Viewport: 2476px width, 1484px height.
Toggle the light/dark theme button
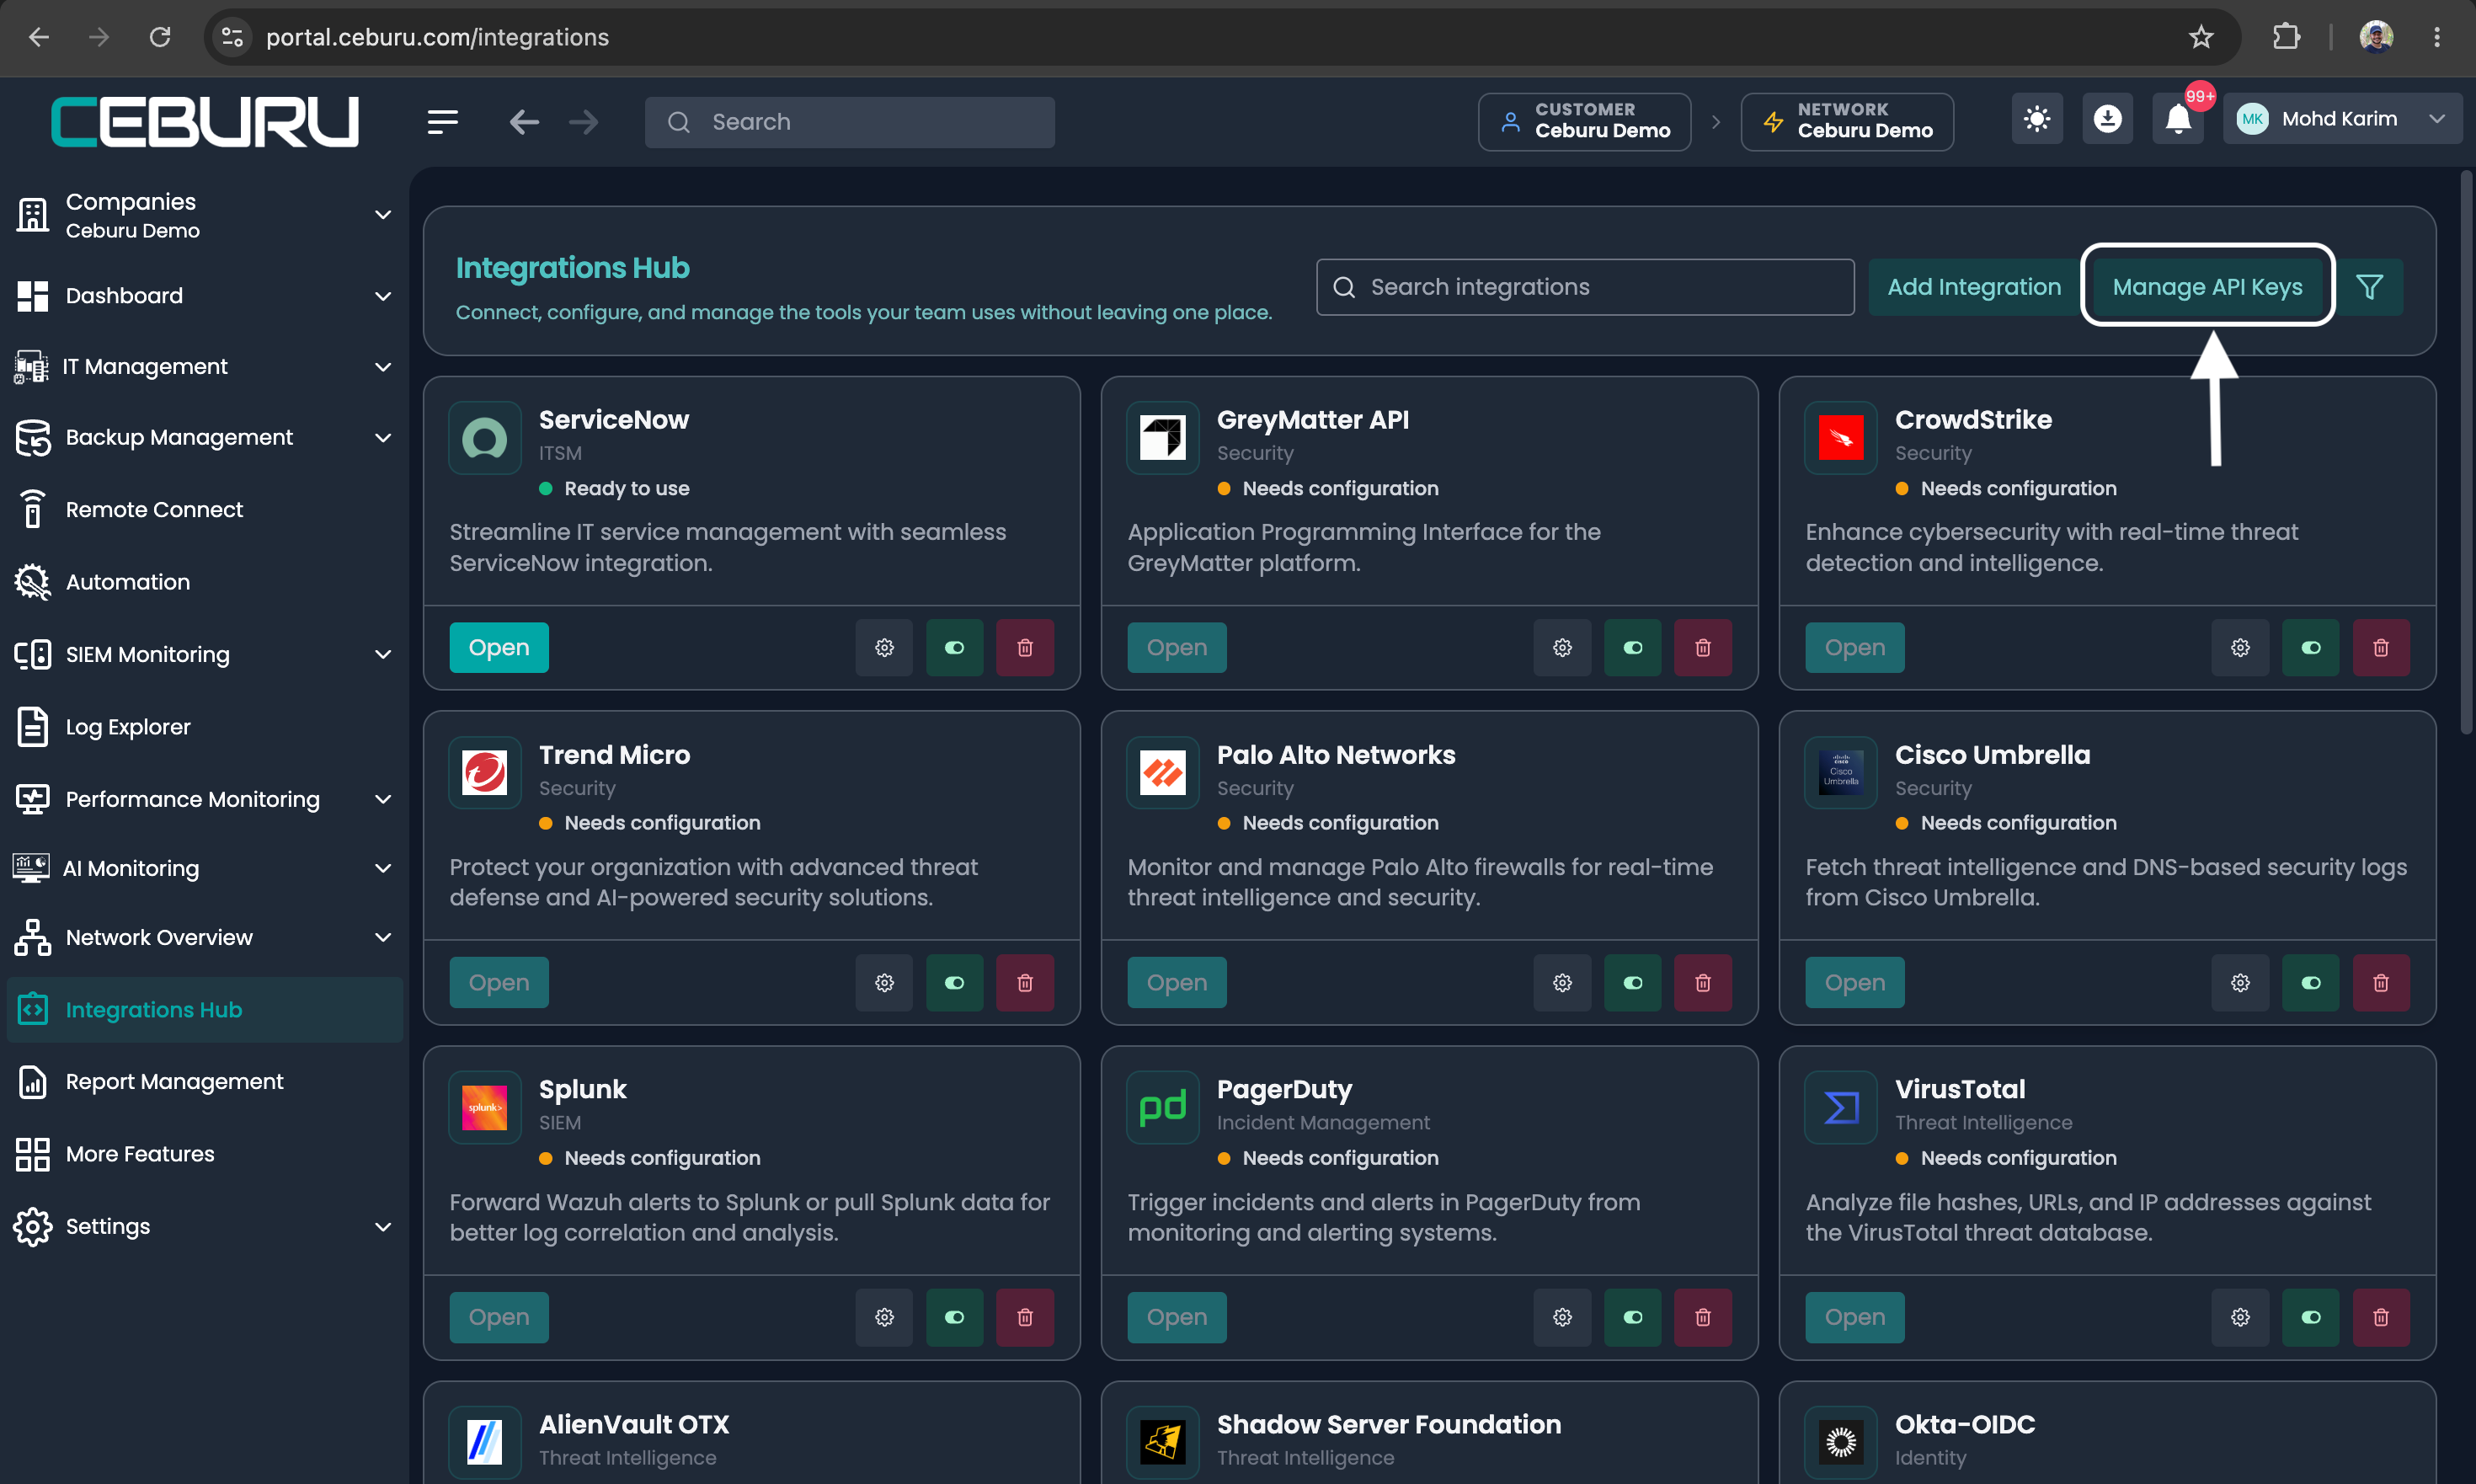[2037, 120]
